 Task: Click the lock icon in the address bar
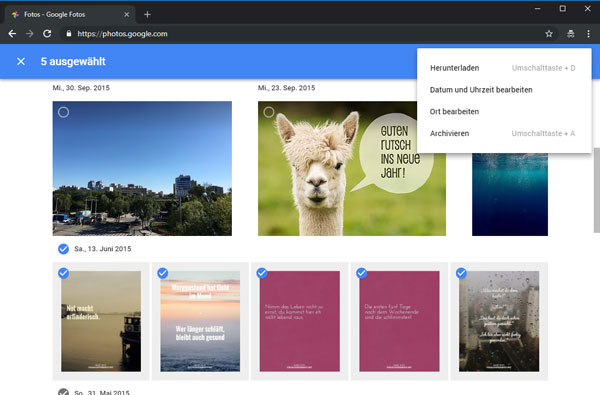coord(69,34)
